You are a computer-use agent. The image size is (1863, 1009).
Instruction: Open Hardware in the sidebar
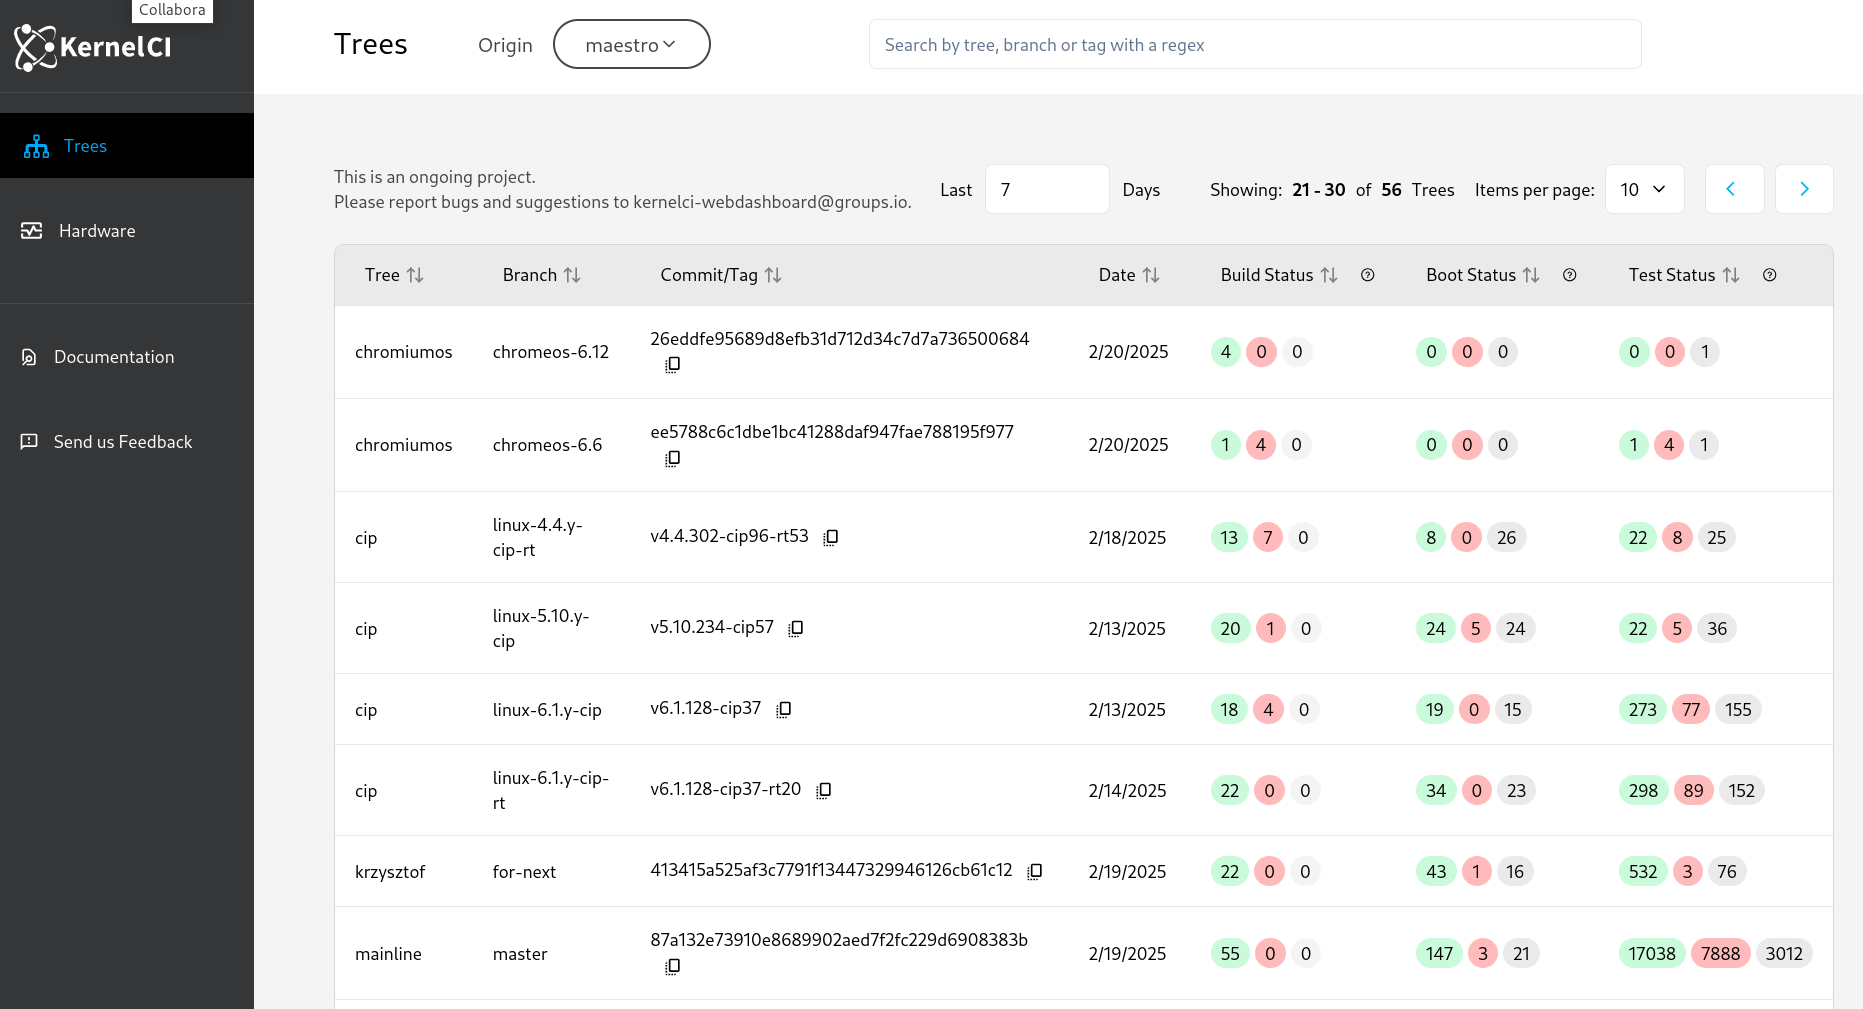click(97, 231)
